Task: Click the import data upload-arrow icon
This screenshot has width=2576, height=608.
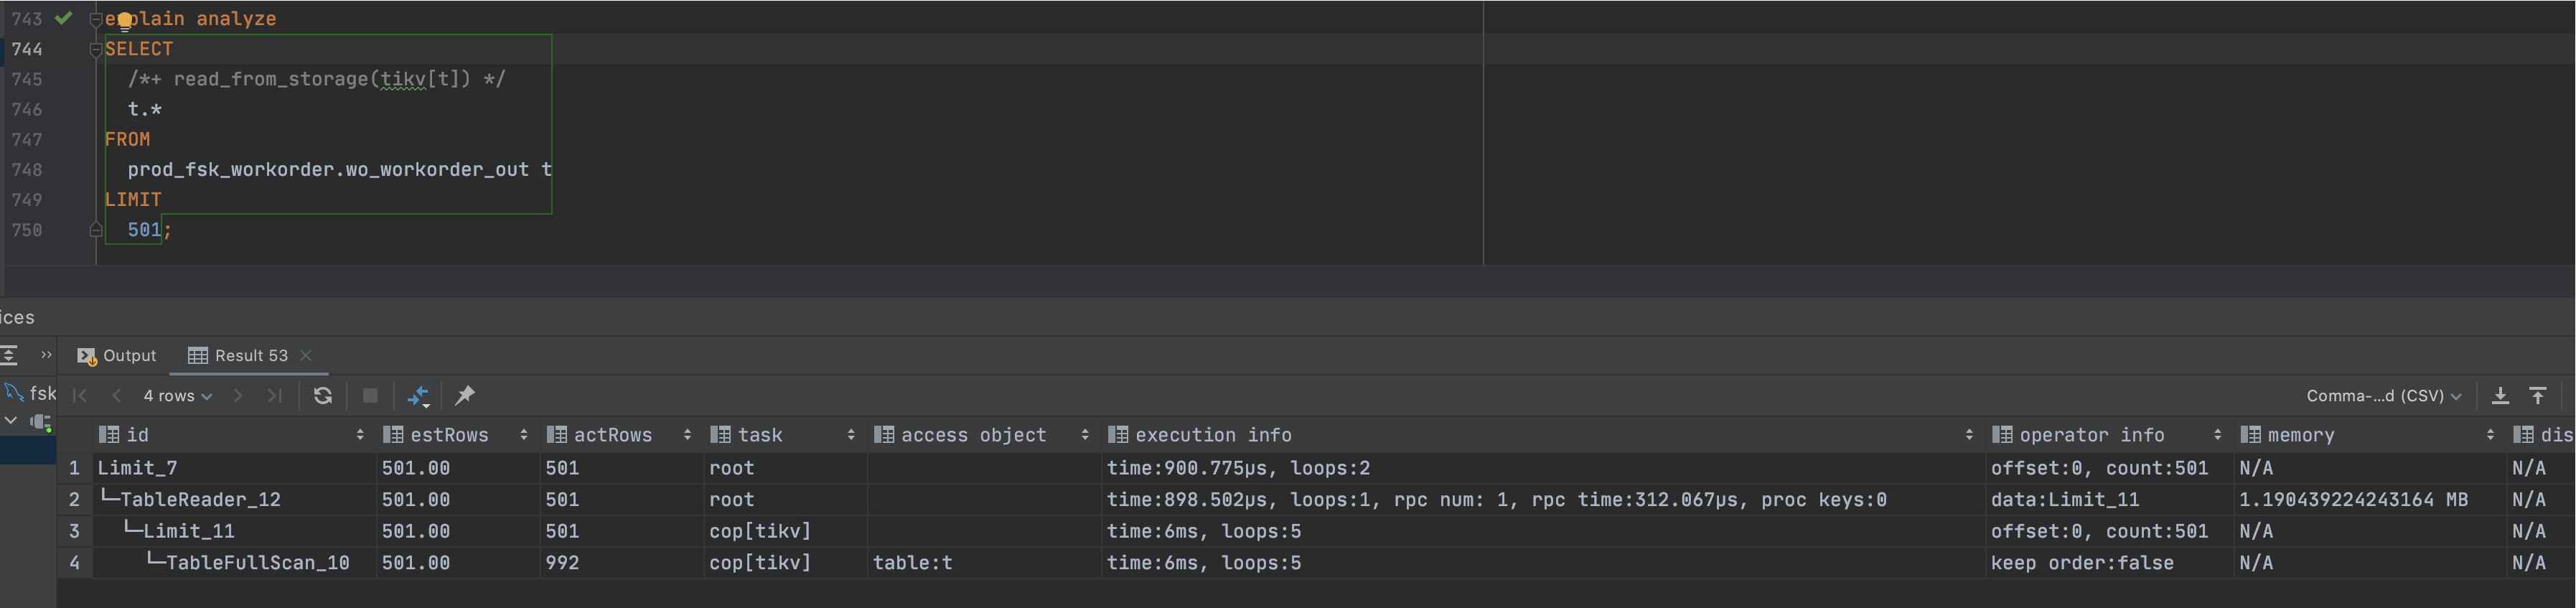Action: click(x=2538, y=396)
